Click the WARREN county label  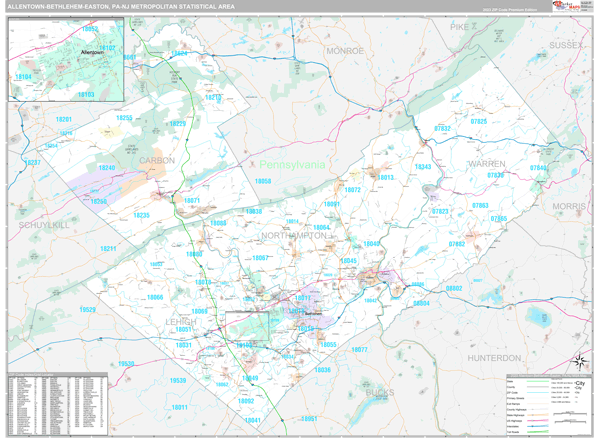(x=487, y=164)
